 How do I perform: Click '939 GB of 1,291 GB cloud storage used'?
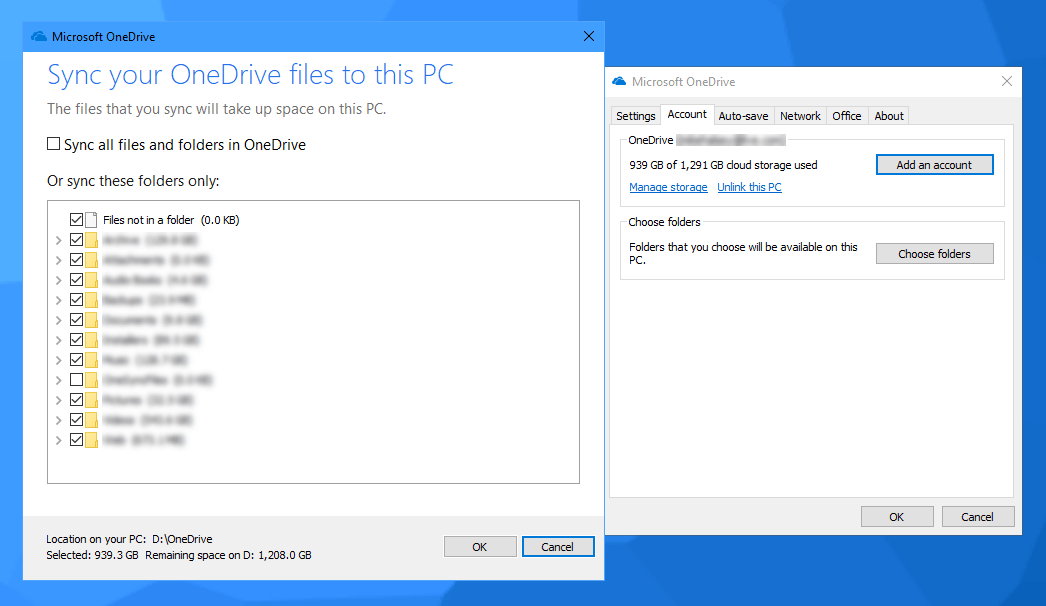tap(723, 165)
